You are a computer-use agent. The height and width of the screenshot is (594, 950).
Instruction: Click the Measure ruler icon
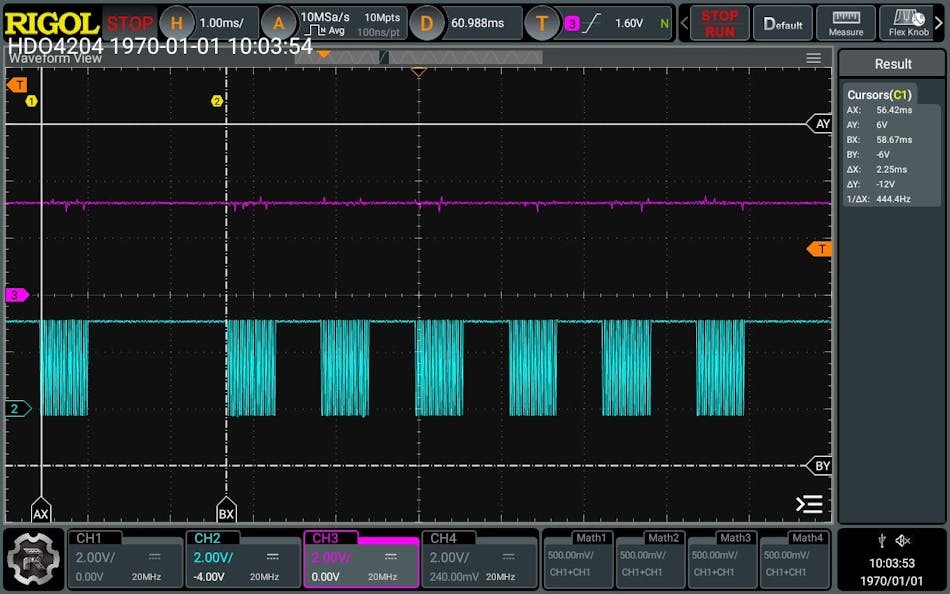tap(846, 23)
